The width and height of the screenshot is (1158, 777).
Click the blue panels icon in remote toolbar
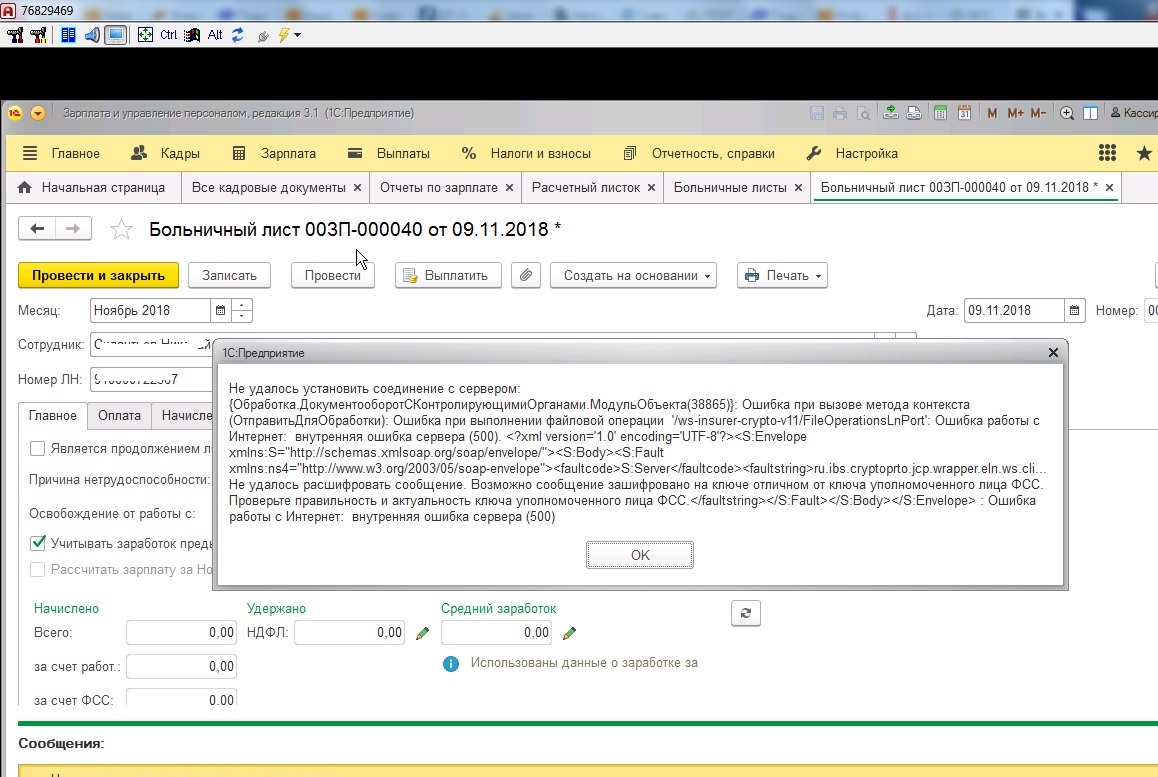pyautogui.click(x=68, y=35)
